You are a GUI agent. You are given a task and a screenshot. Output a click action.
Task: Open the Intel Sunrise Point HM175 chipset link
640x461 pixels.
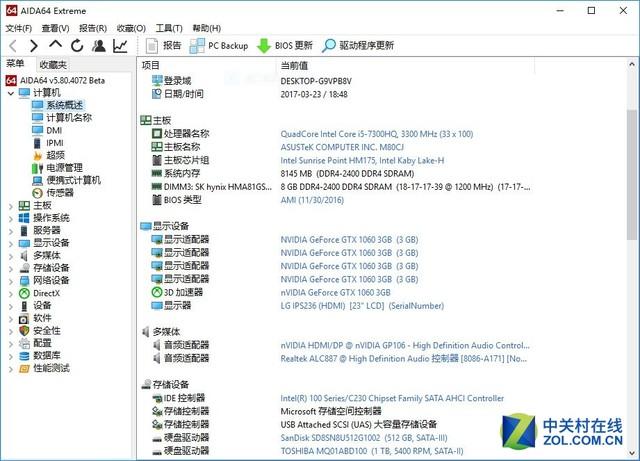click(362, 160)
